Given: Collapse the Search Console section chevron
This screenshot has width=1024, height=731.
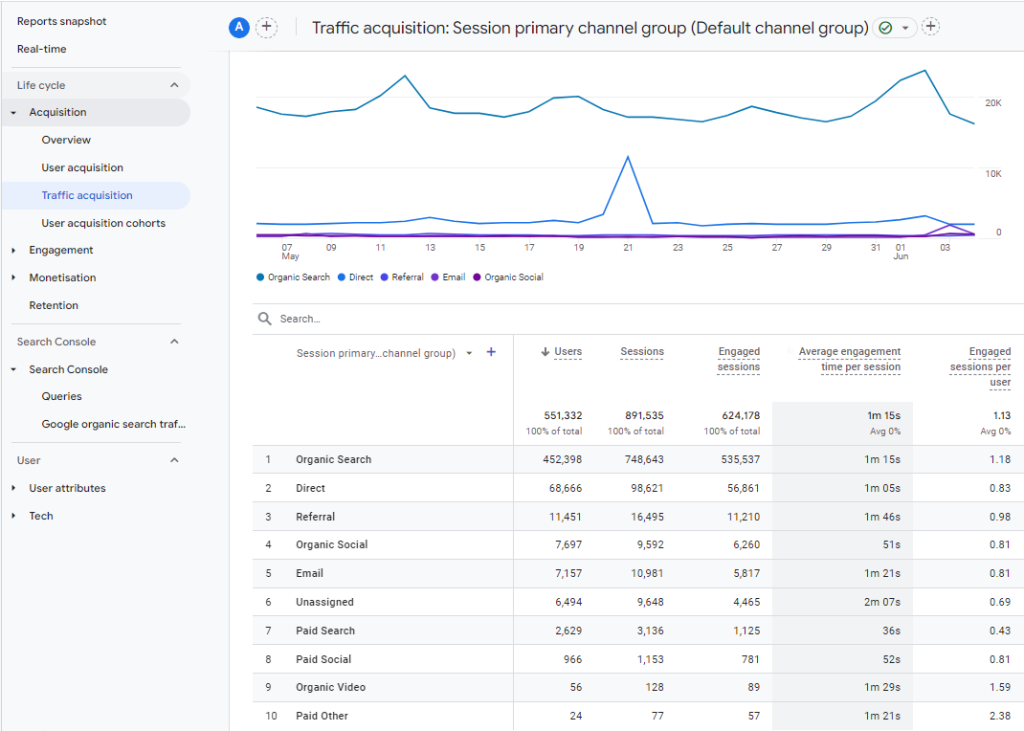Looking at the screenshot, I should pos(174,342).
